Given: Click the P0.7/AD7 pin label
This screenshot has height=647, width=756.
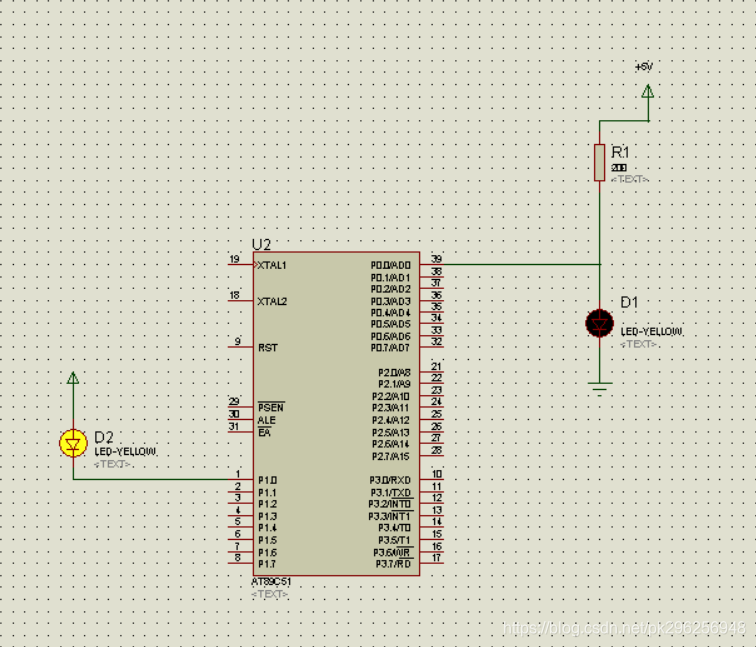Looking at the screenshot, I should 390,348.
